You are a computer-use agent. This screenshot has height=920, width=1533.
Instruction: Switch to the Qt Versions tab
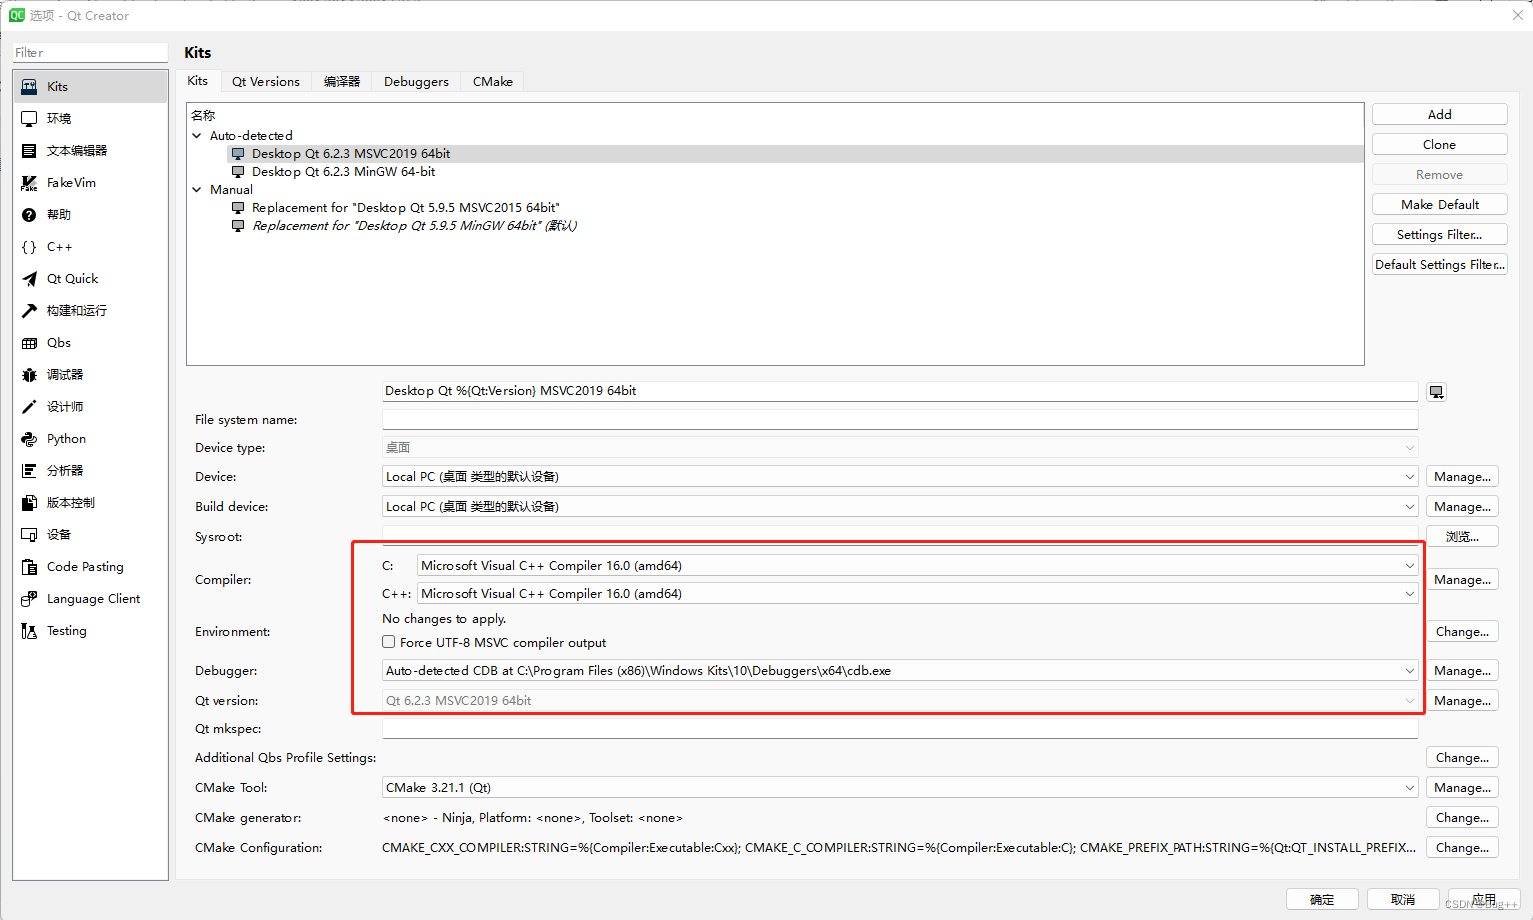point(266,81)
